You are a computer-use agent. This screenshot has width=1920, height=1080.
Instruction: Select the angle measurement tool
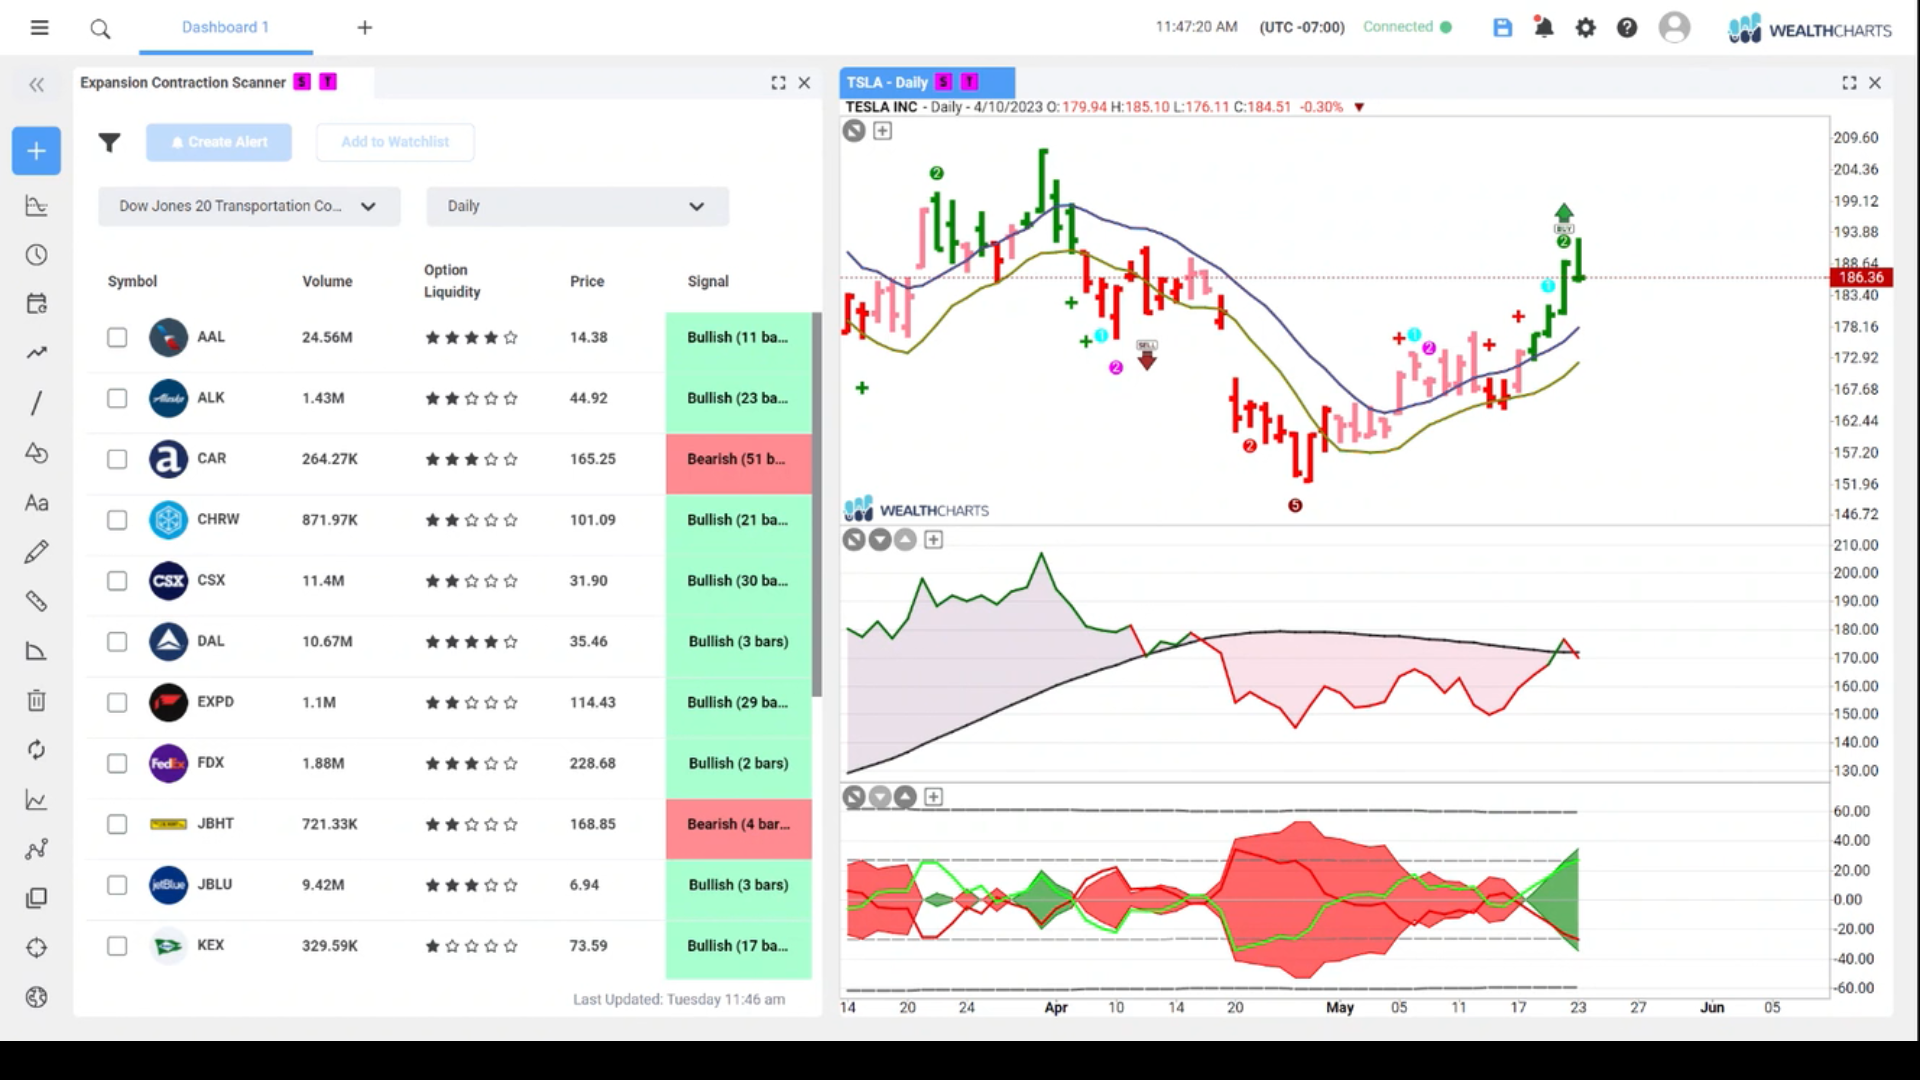[37, 651]
